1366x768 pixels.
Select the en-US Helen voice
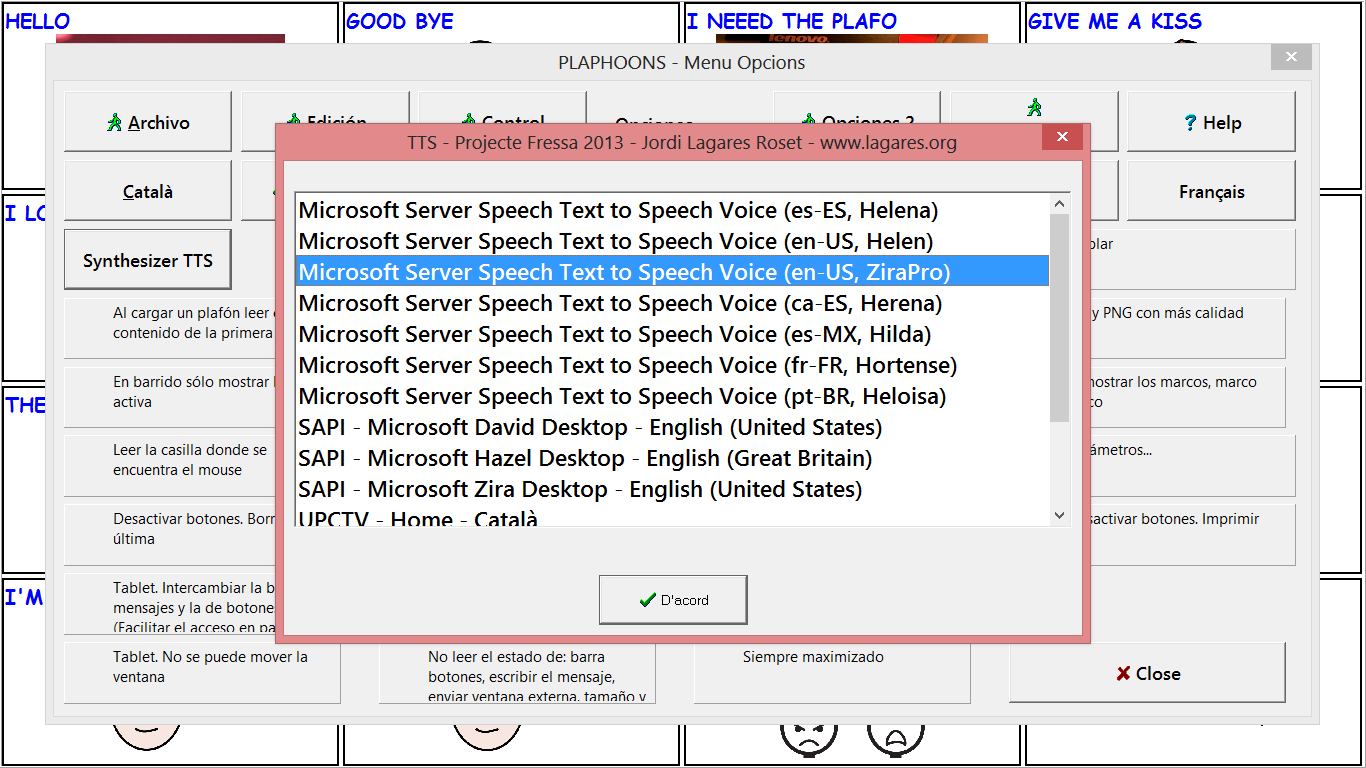(x=672, y=241)
